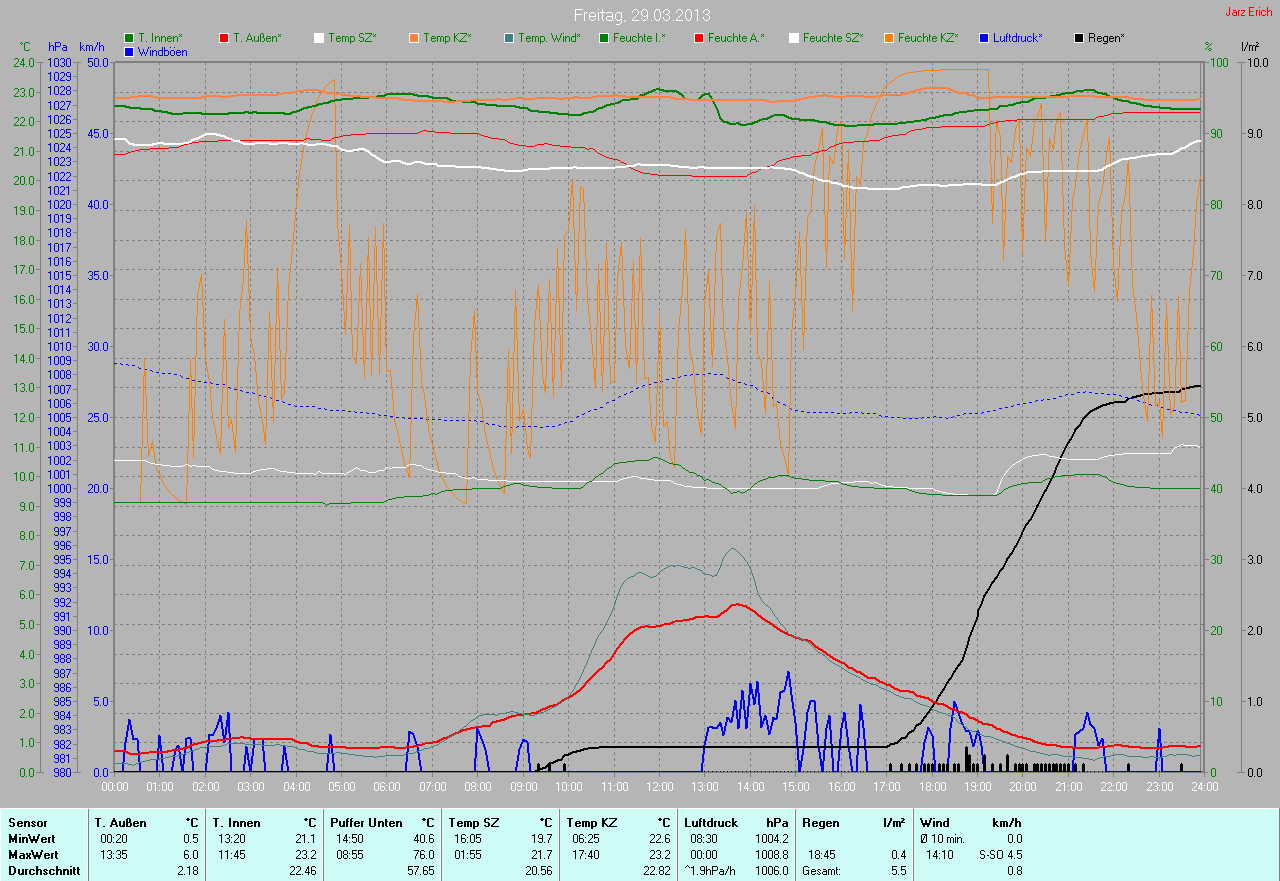Click the chart title Freitag, 29.03.2013
Screen dimensions: 1280x881
point(642,15)
